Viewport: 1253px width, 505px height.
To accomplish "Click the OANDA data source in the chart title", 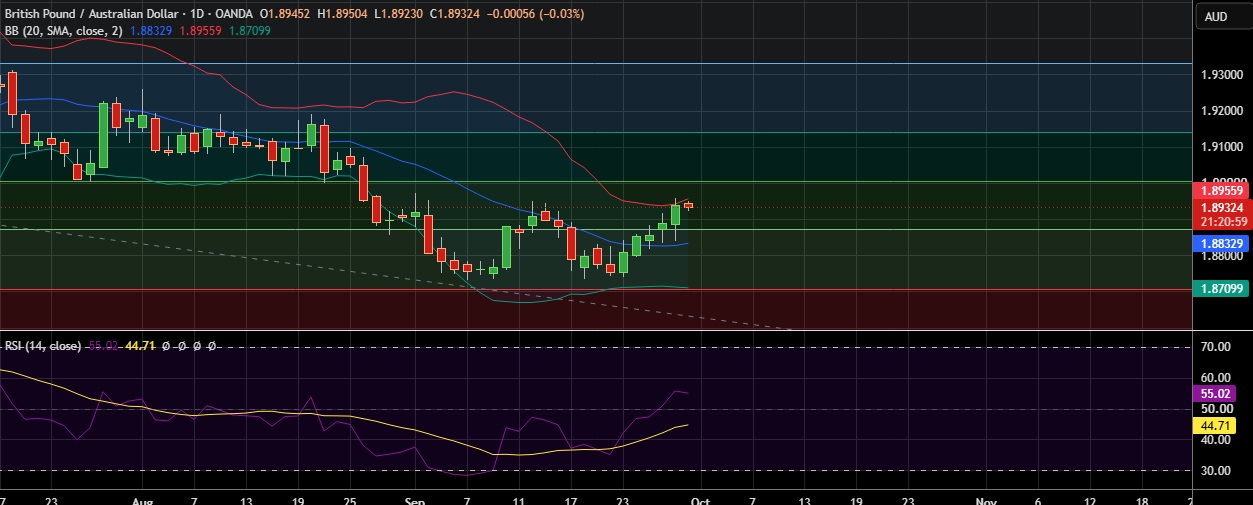I will [x=236, y=15].
